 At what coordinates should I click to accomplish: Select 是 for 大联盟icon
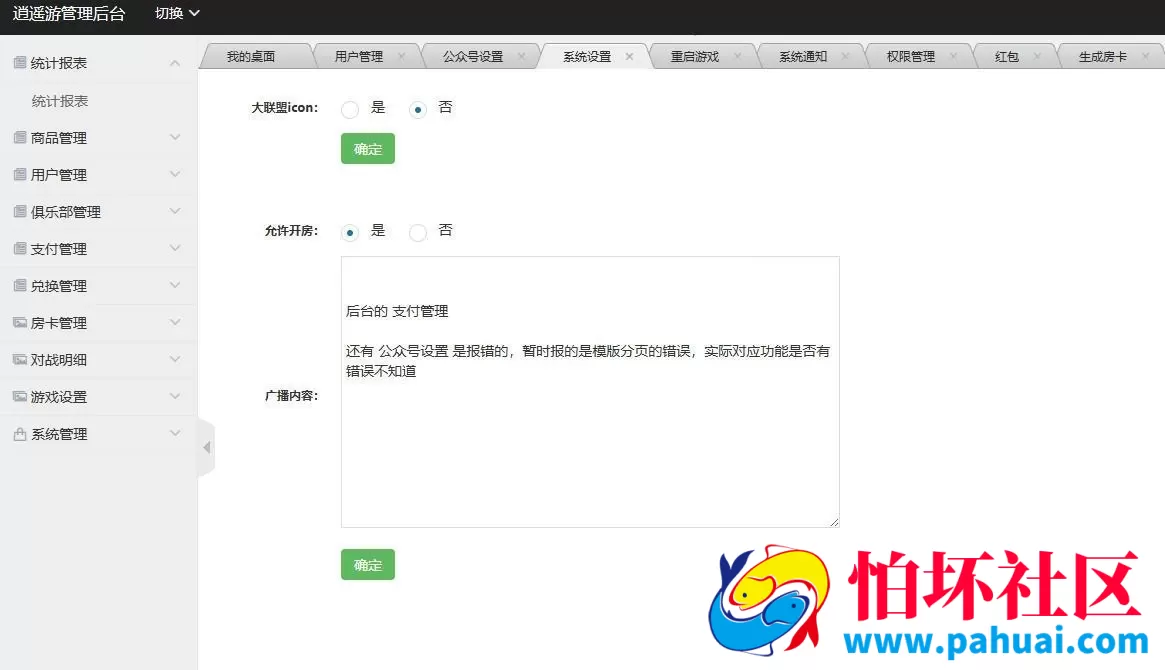pyautogui.click(x=350, y=110)
